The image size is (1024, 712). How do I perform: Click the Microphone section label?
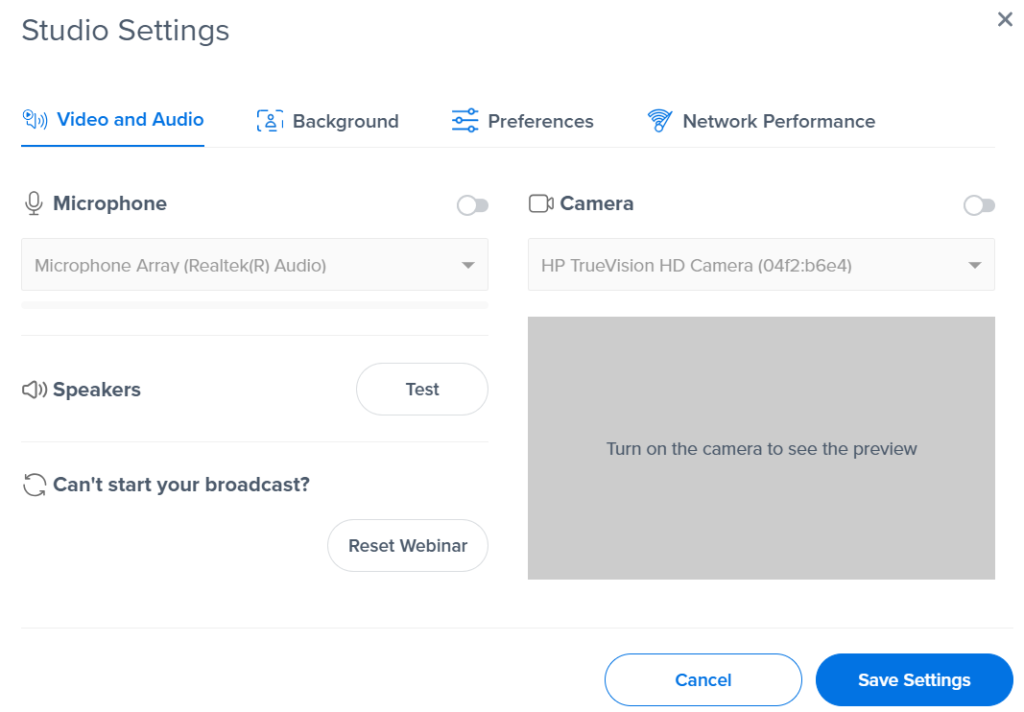[x=110, y=203]
